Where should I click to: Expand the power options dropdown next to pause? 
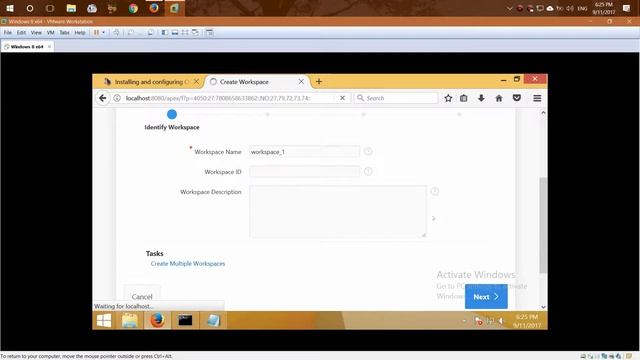click(x=103, y=32)
